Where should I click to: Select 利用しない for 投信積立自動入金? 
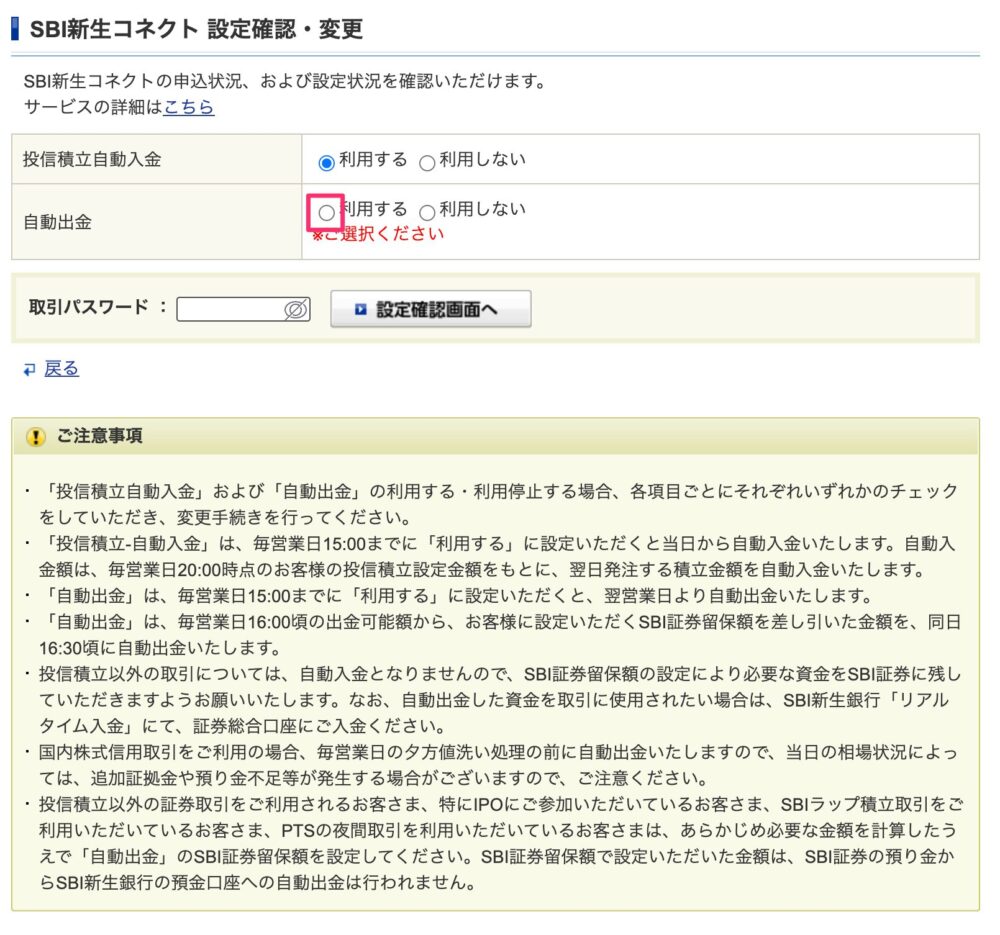tap(427, 163)
